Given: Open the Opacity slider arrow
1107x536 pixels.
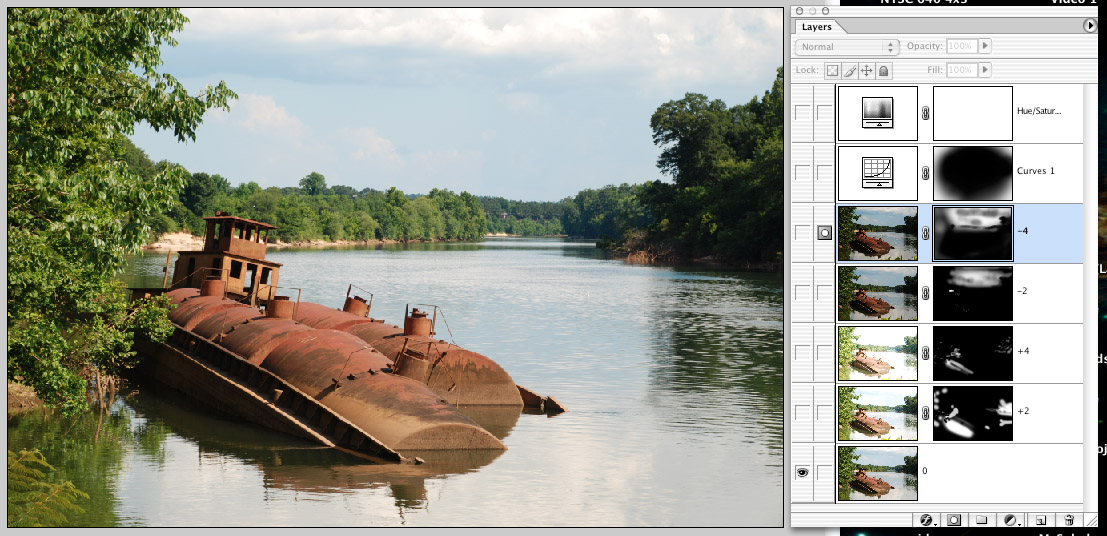Looking at the screenshot, I should pos(985,47).
